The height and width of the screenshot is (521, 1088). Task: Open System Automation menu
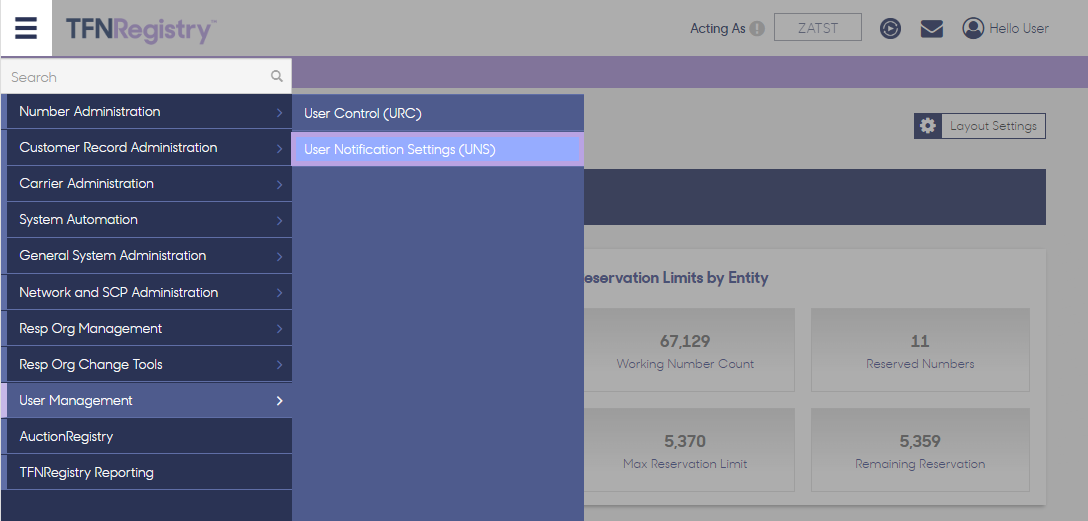tap(146, 220)
